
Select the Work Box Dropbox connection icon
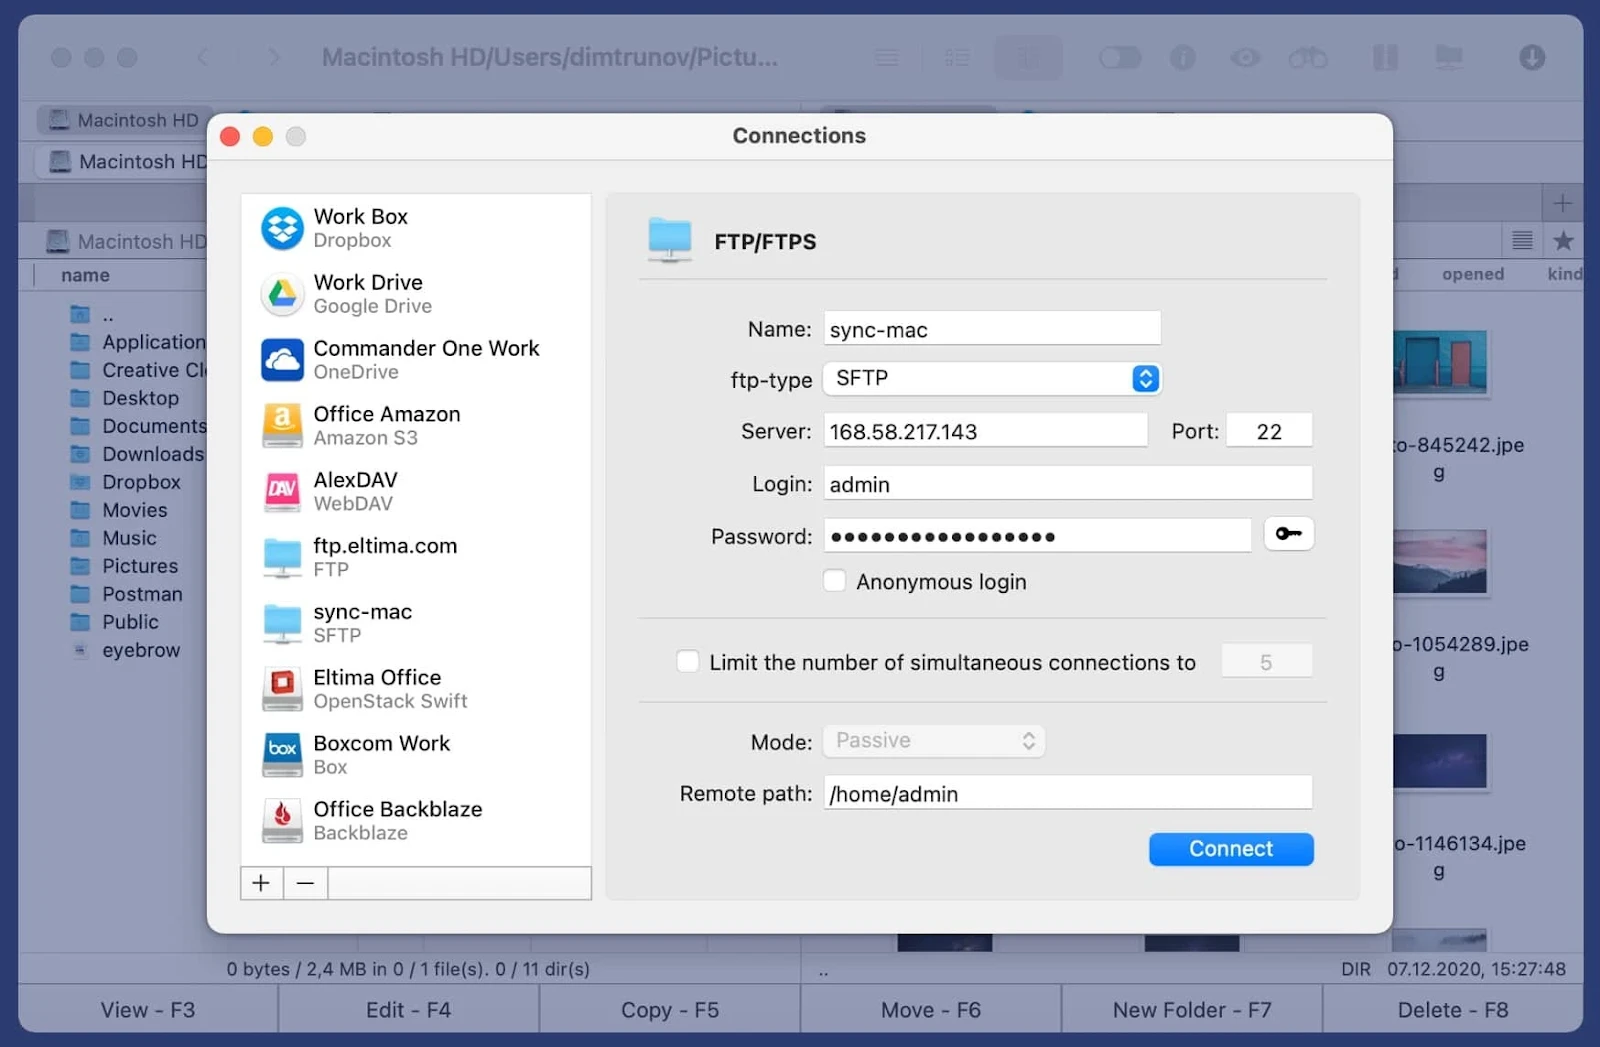pos(282,228)
